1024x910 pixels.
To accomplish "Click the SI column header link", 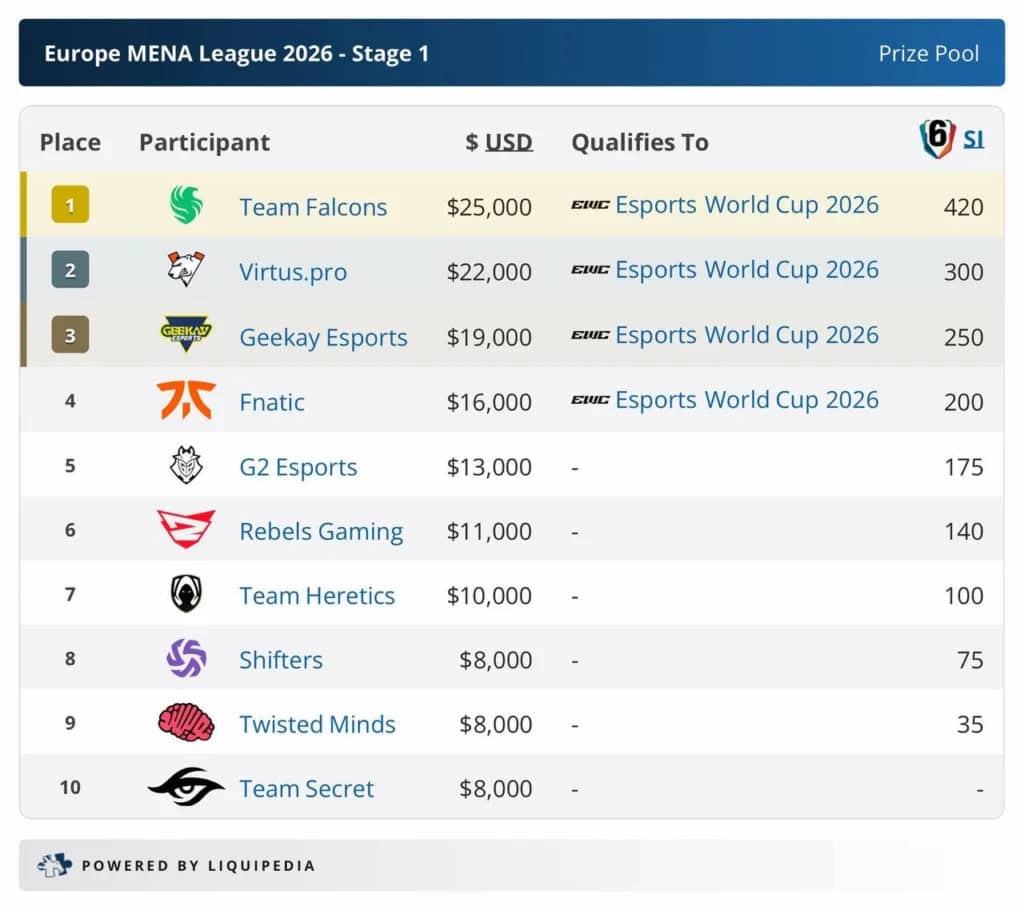I will tap(973, 139).
